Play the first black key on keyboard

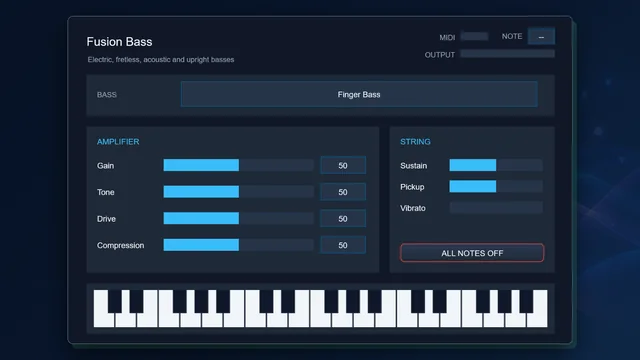coord(114,301)
